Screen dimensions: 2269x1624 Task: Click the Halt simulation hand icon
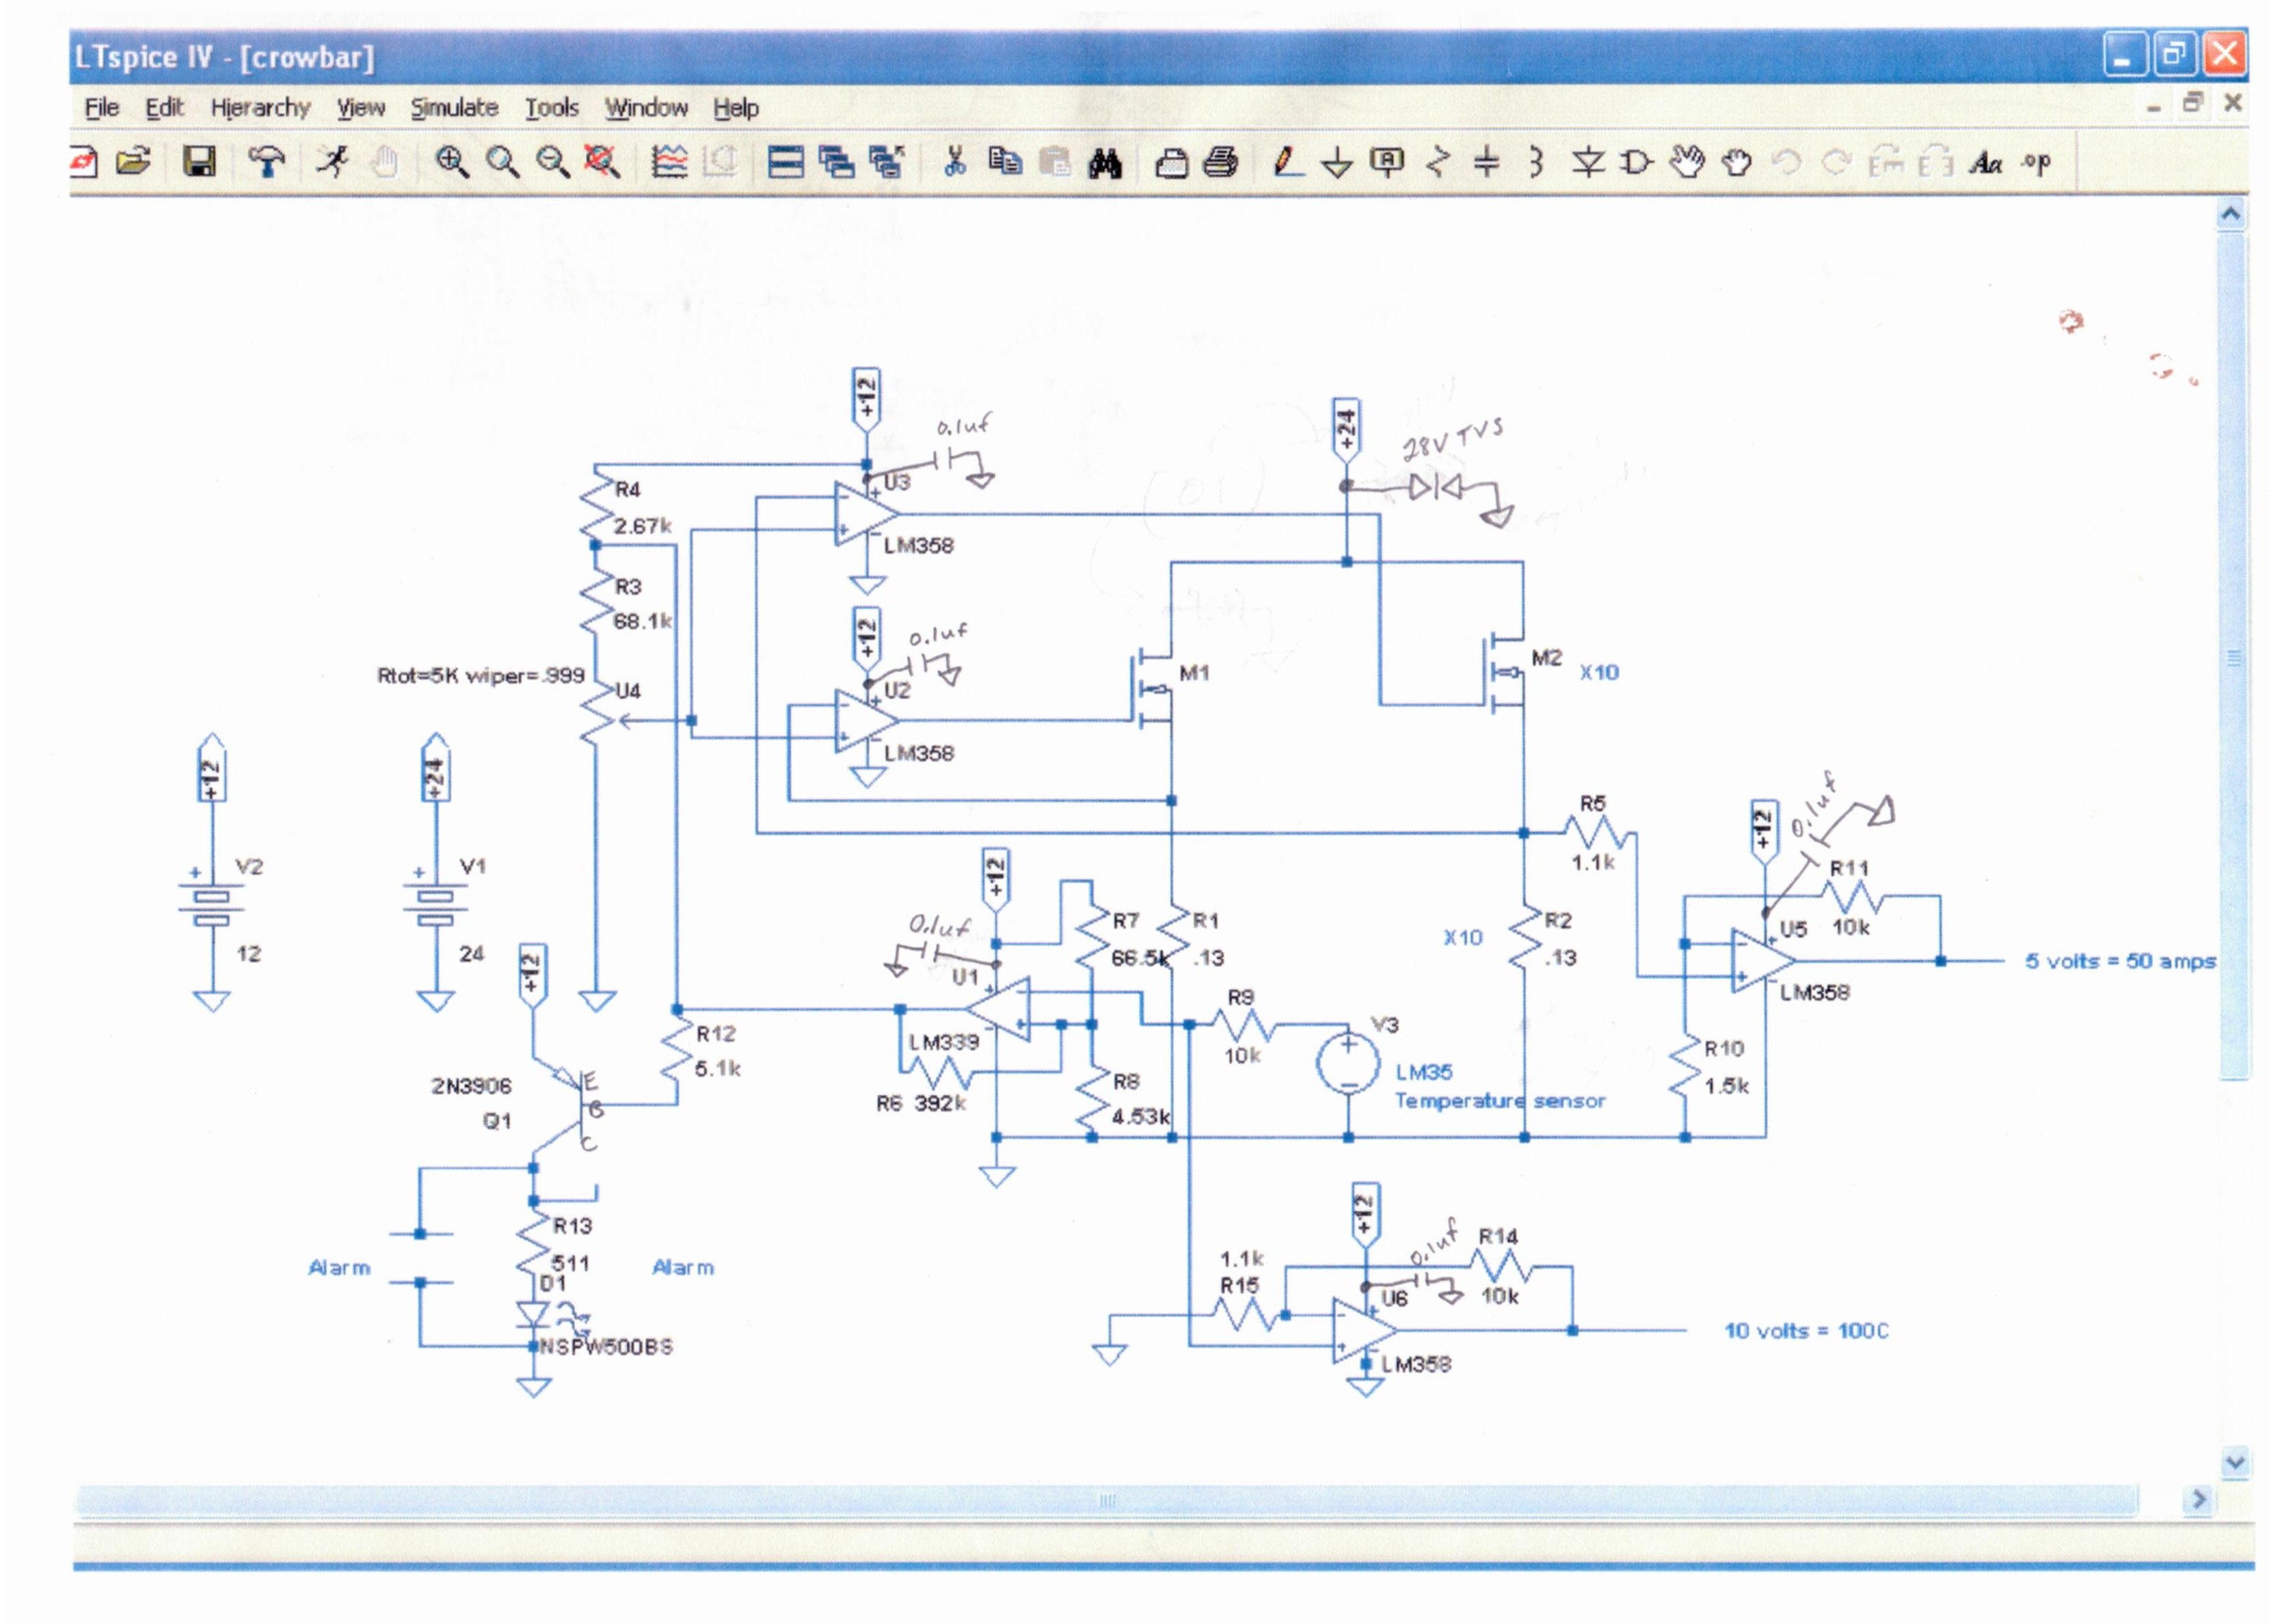pos(384,161)
